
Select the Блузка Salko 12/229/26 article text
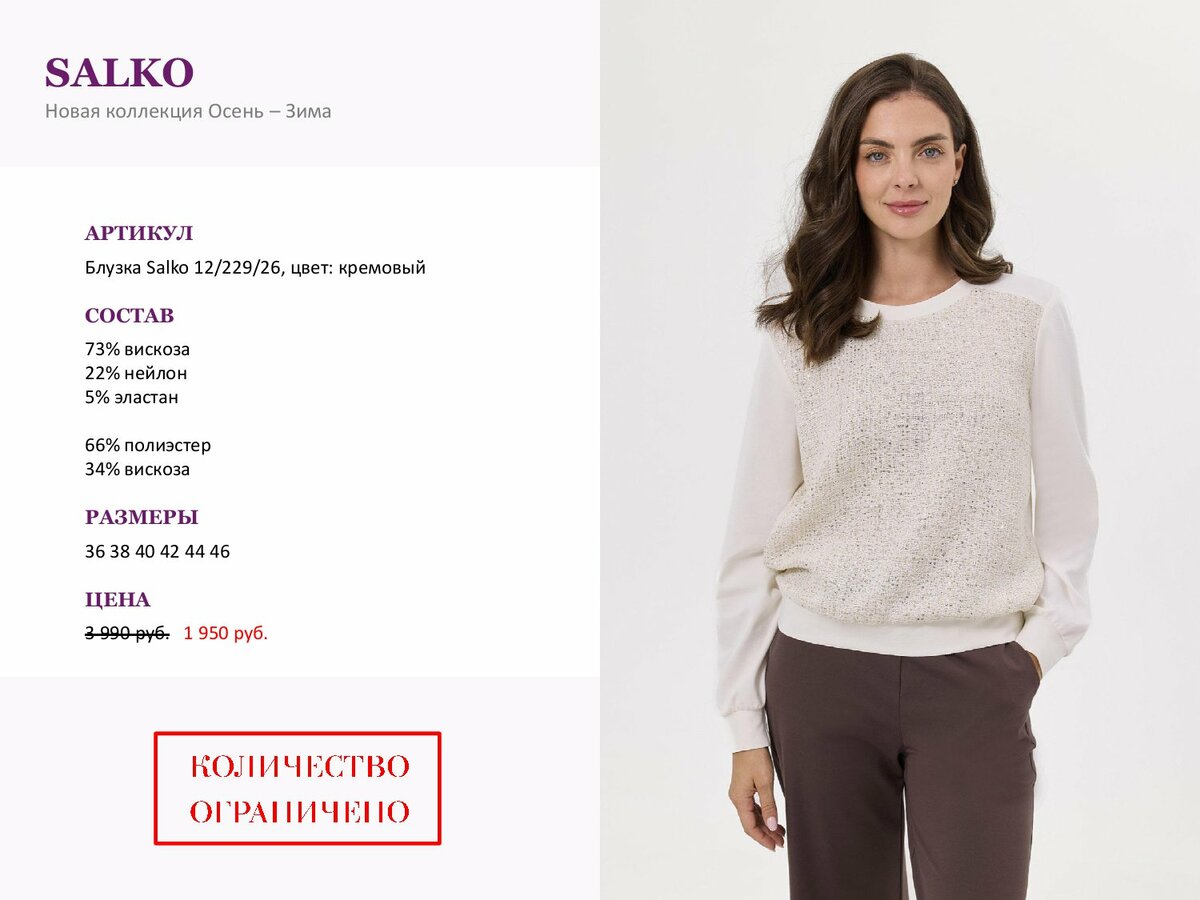point(255,268)
